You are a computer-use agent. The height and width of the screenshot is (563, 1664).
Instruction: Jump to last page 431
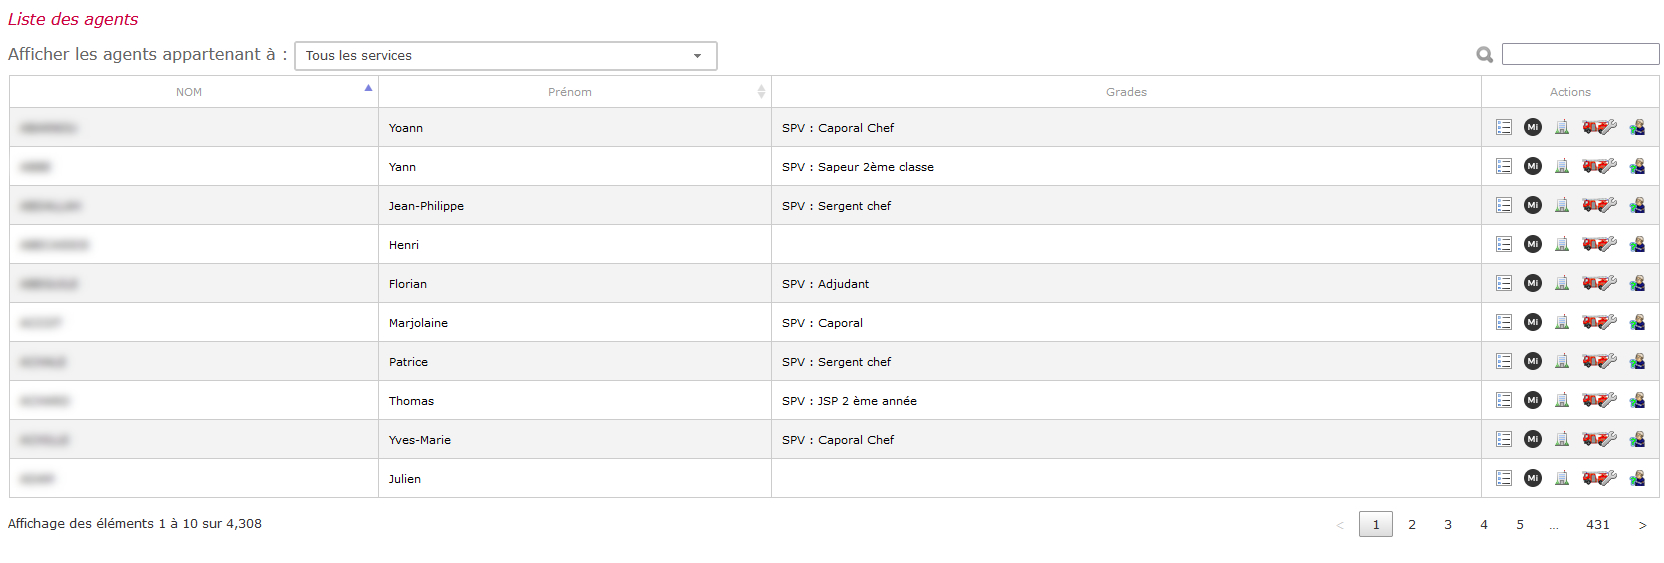pyautogui.click(x=1598, y=524)
